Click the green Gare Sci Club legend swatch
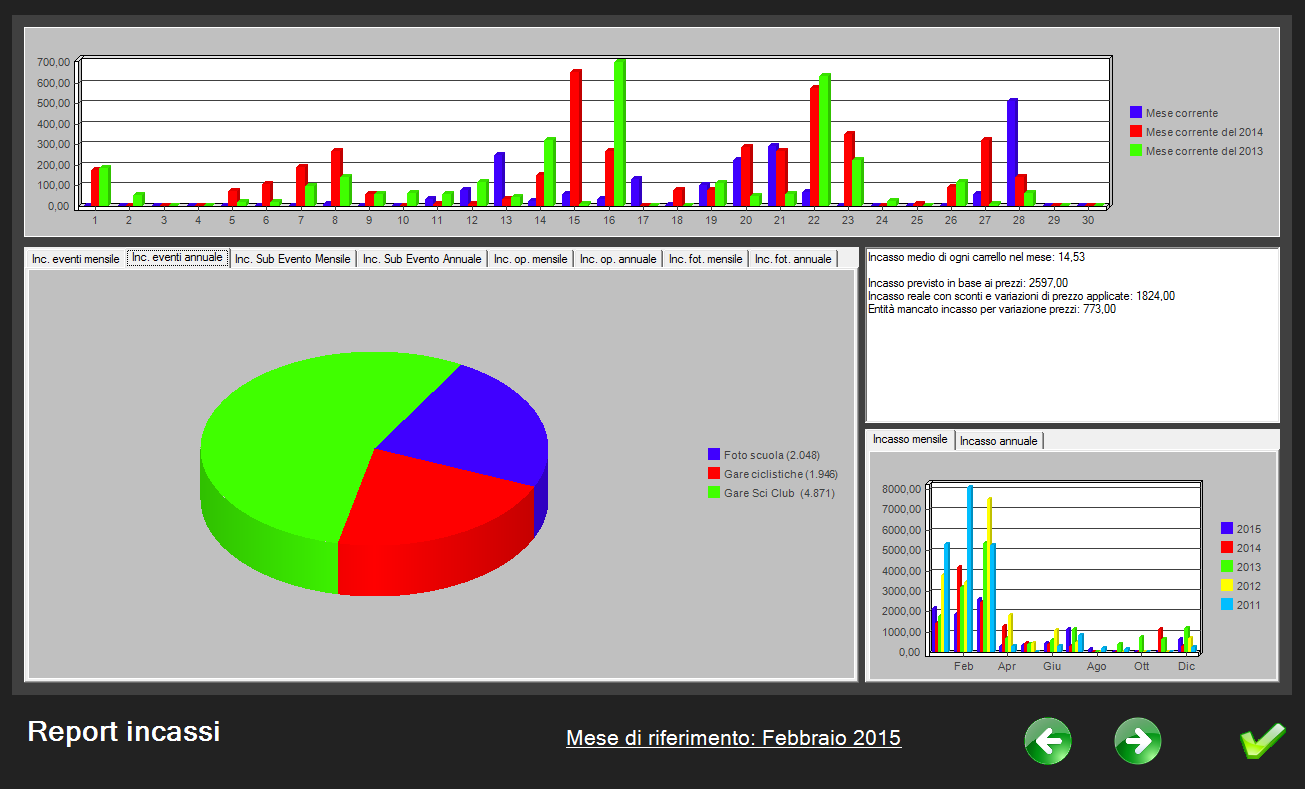 click(714, 493)
